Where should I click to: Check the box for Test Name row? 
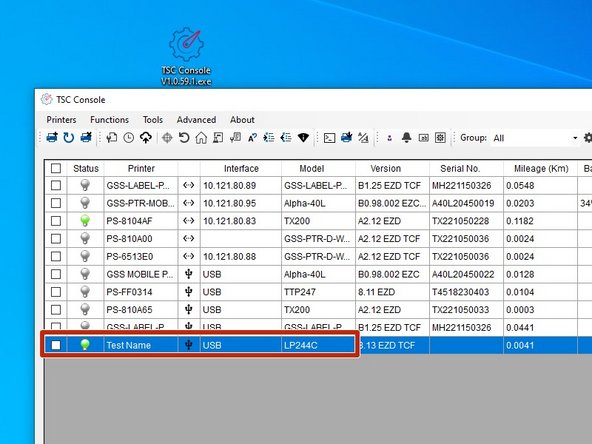(56, 345)
